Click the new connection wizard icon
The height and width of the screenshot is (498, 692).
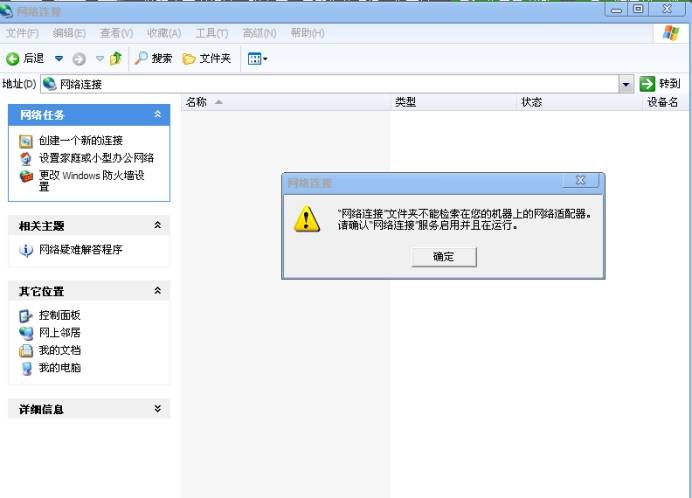26,141
